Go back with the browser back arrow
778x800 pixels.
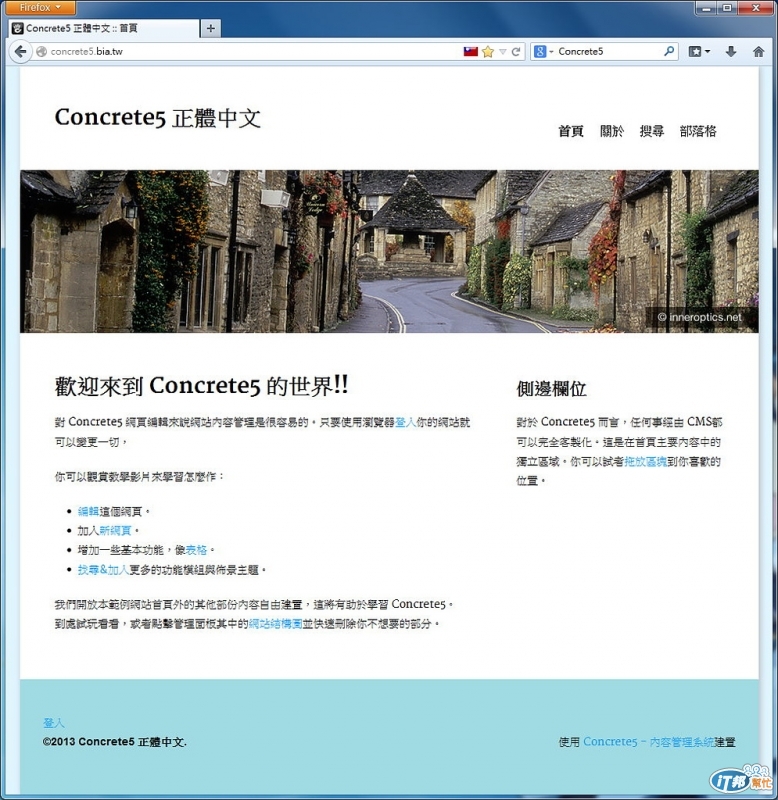tap(20, 52)
